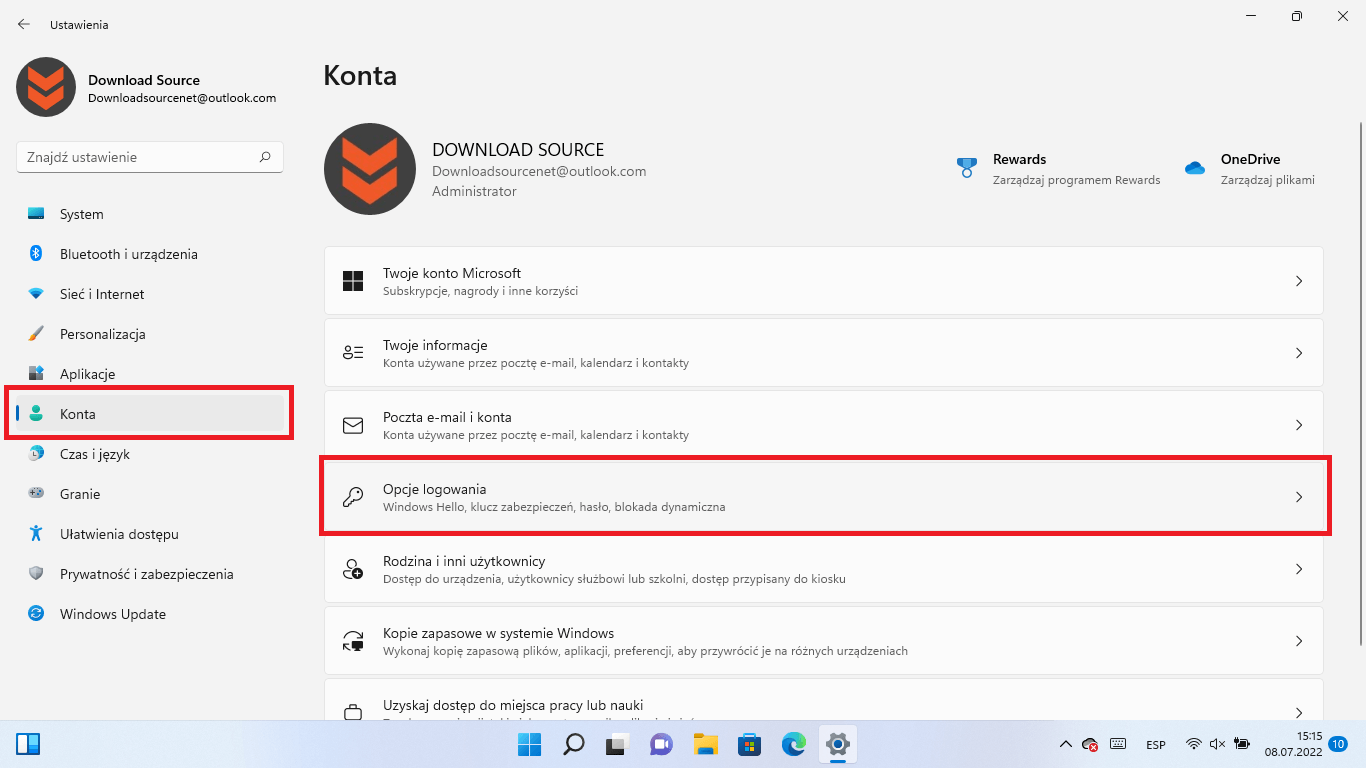Viewport: 1366px width, 768px height.
Task: Open File Explorer from taskbar
Action: coord(706,744)
